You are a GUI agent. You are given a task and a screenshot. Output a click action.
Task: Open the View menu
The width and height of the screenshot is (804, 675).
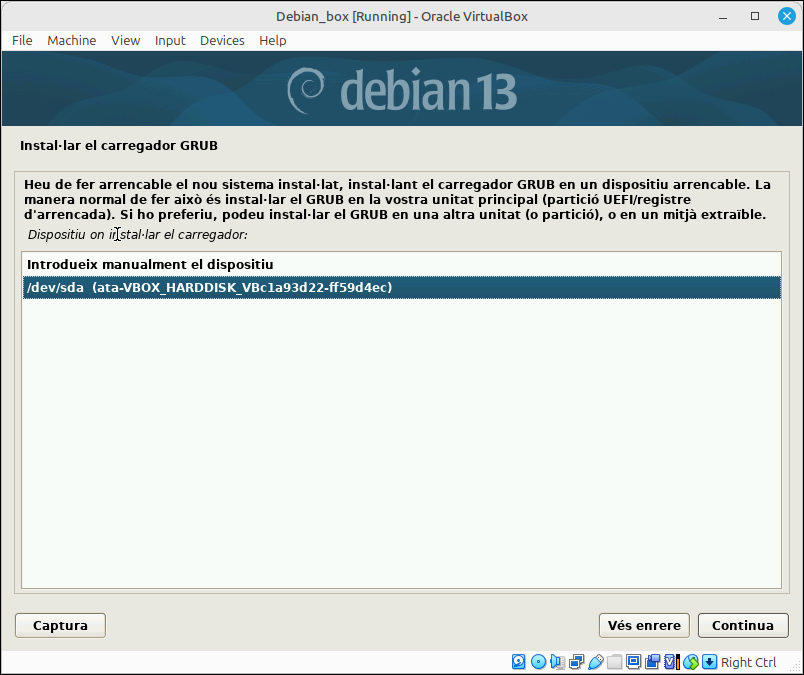coord(126,41)
